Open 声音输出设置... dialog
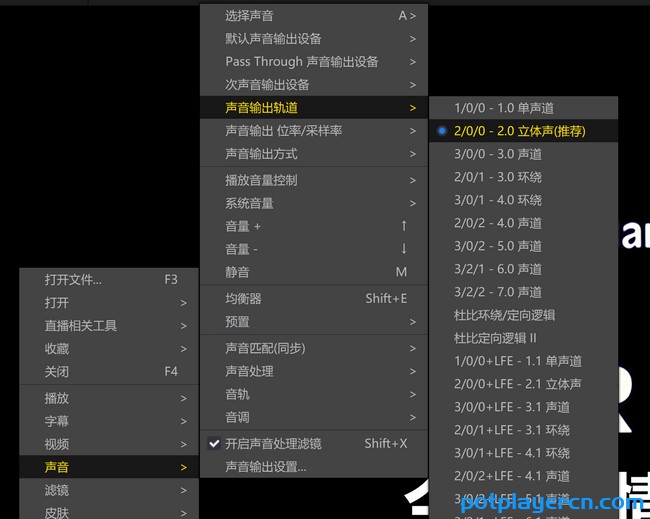This screenshot has width=650, height=519. (x=266, y=466)
